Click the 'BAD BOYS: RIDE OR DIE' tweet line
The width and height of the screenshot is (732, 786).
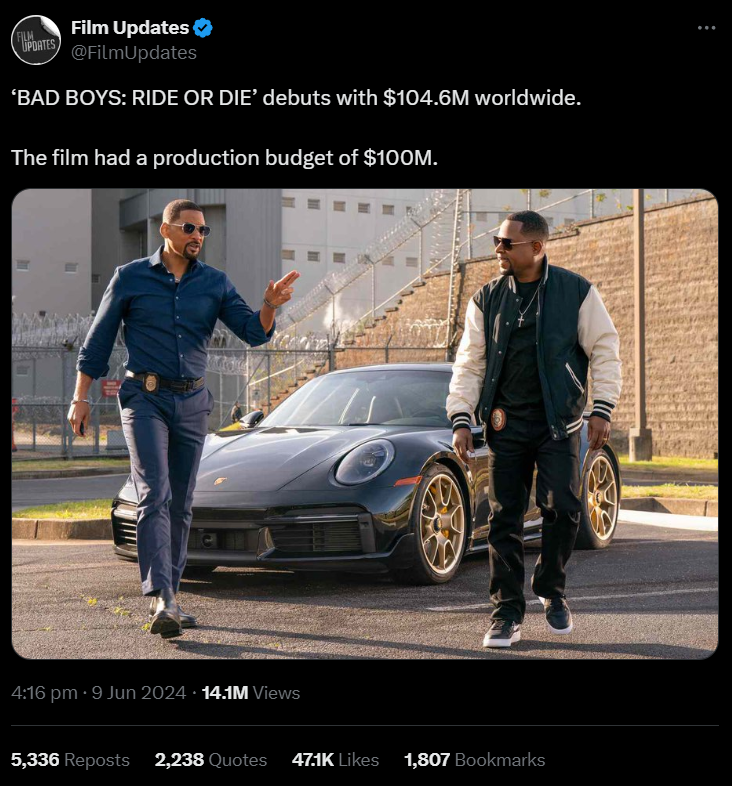click(x=295, y=101)
